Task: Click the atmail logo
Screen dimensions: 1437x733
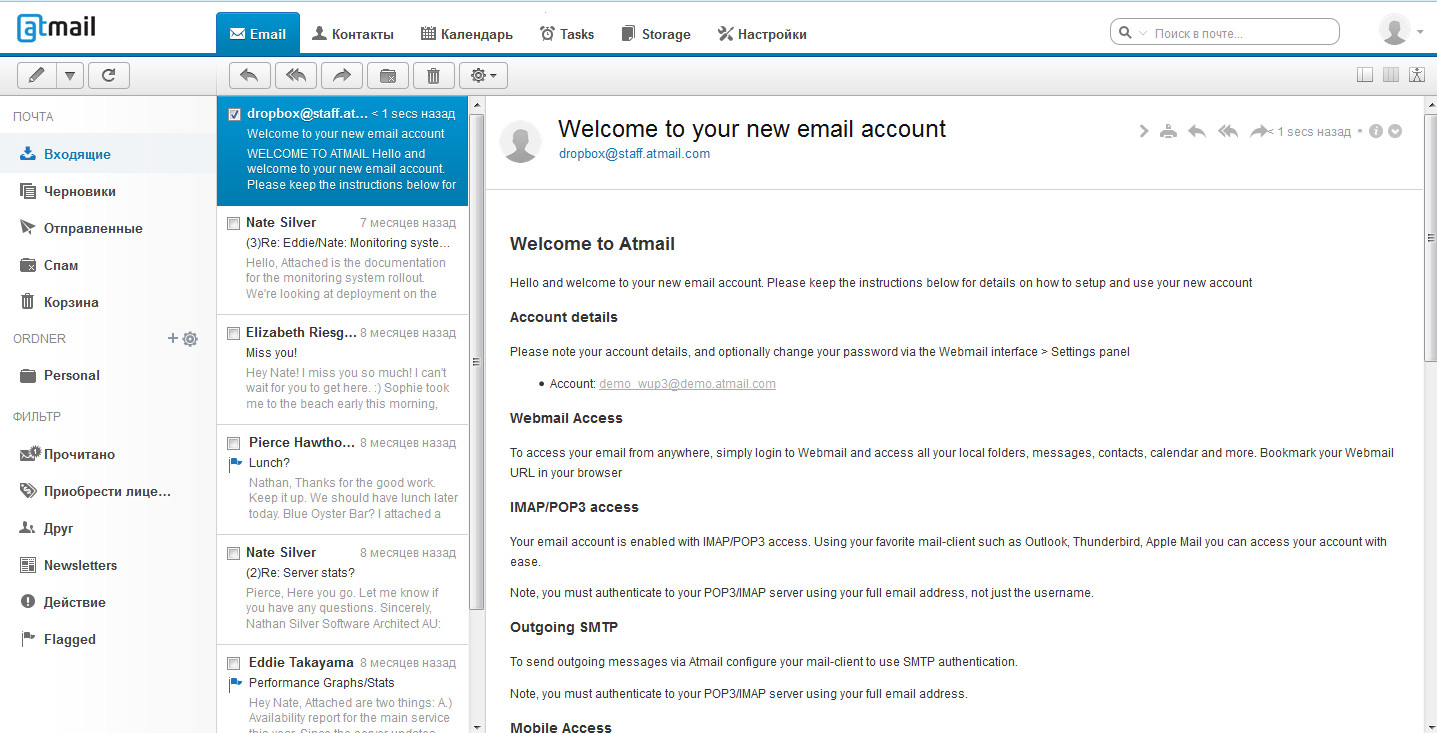Action: 56,27
